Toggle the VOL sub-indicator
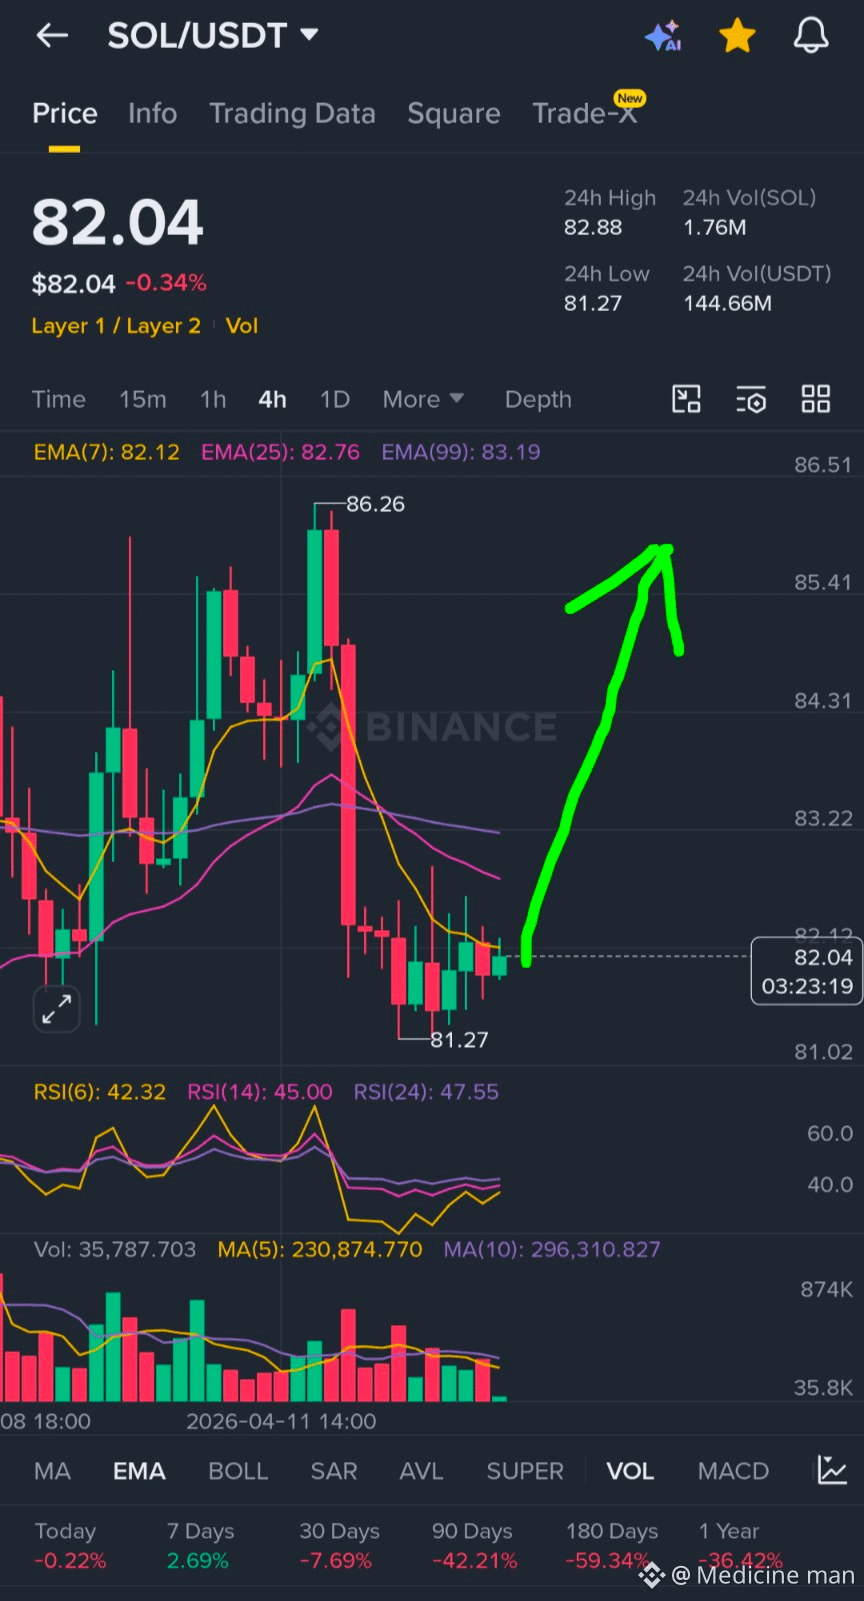864x1601 pixels. (x=630, y=1471)
